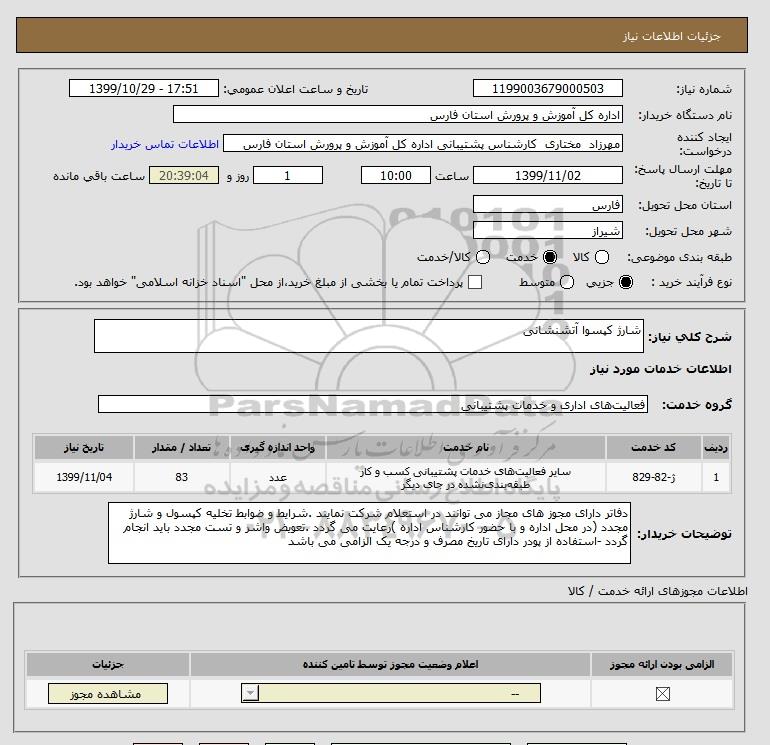Click the شرح کلی نیاز description box

click(x=369, y=336)
